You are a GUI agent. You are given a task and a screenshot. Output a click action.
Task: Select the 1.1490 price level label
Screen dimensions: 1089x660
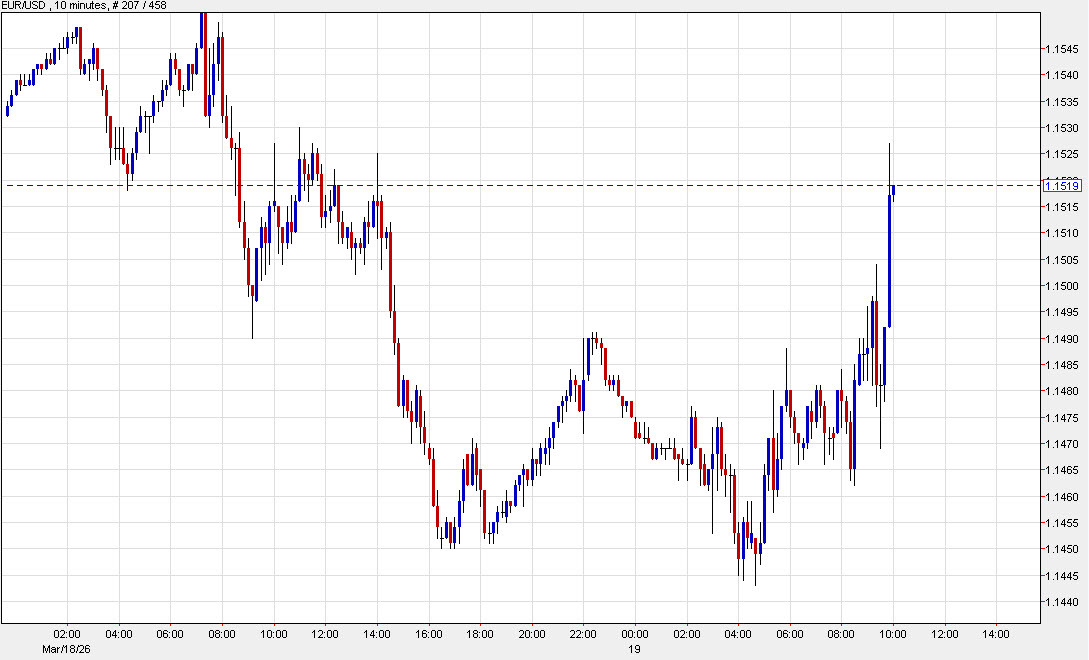click(x=1060, y=339)
